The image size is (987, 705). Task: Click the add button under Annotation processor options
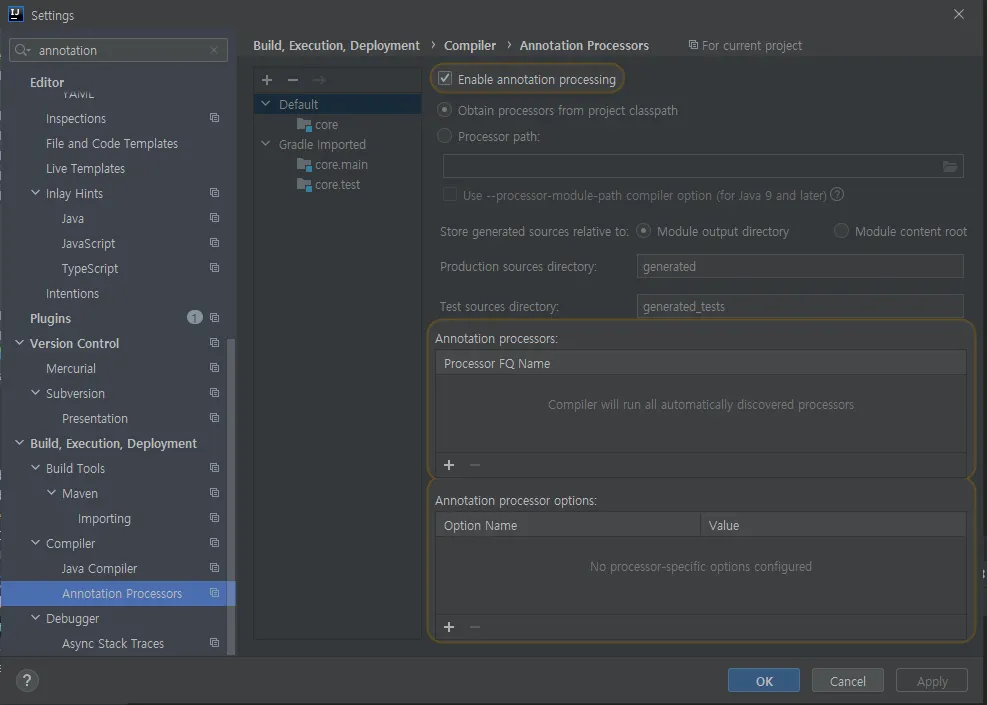coord(449,627)
